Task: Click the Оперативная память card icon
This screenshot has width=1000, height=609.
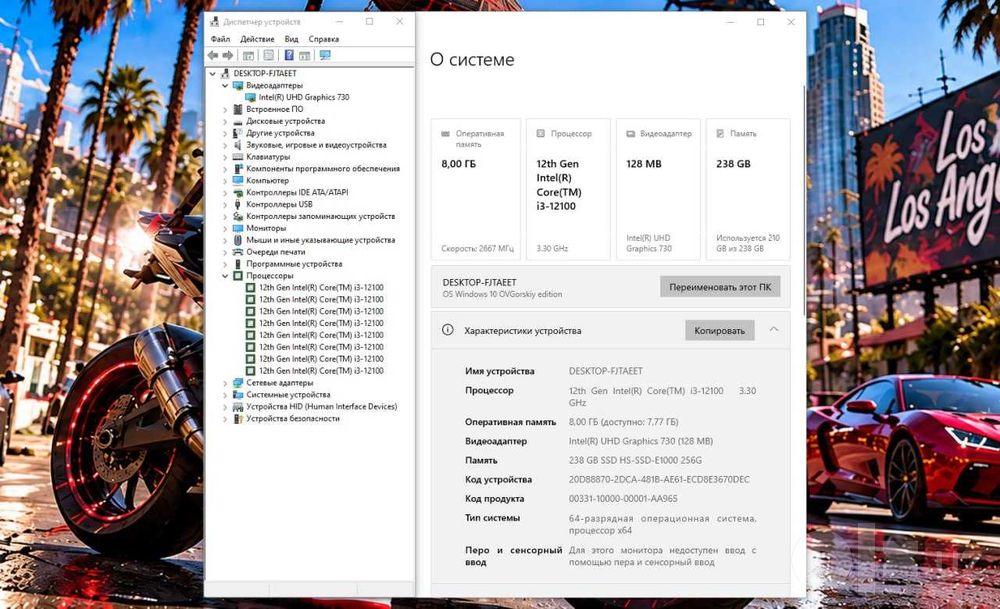Action: [446, 134]
